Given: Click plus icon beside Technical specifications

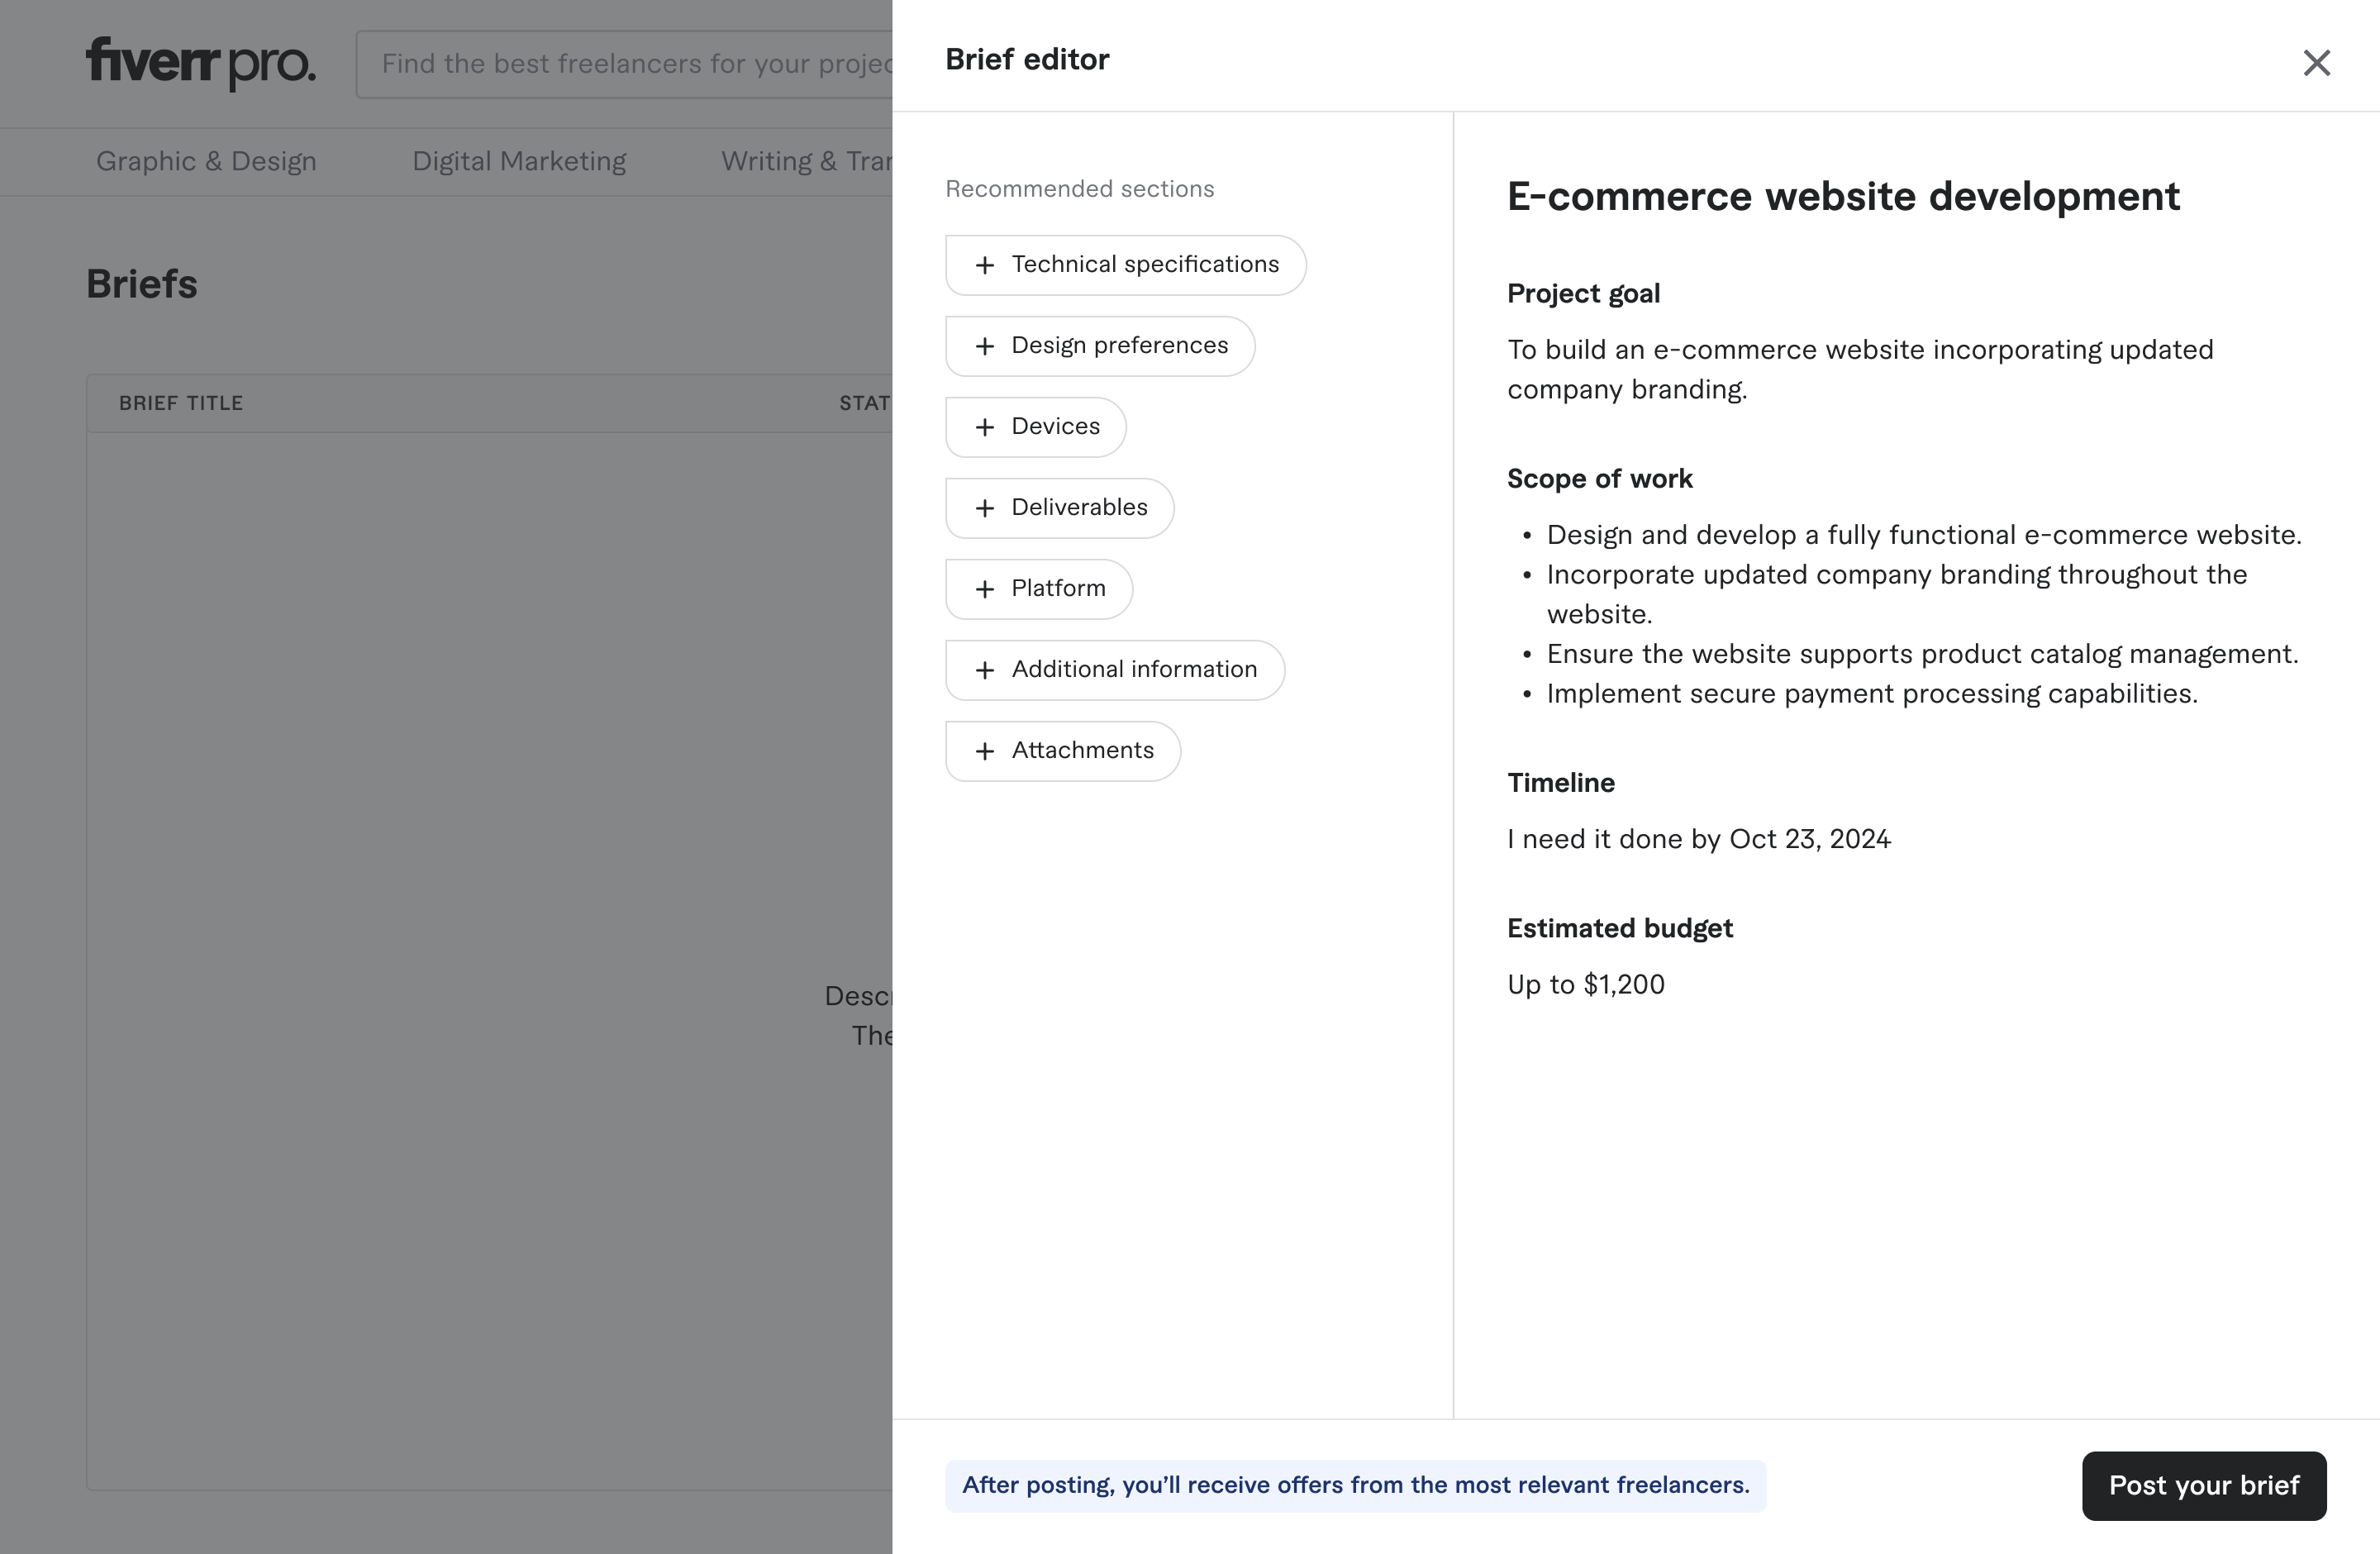Looking at the screenshot, I should point(985,265).
